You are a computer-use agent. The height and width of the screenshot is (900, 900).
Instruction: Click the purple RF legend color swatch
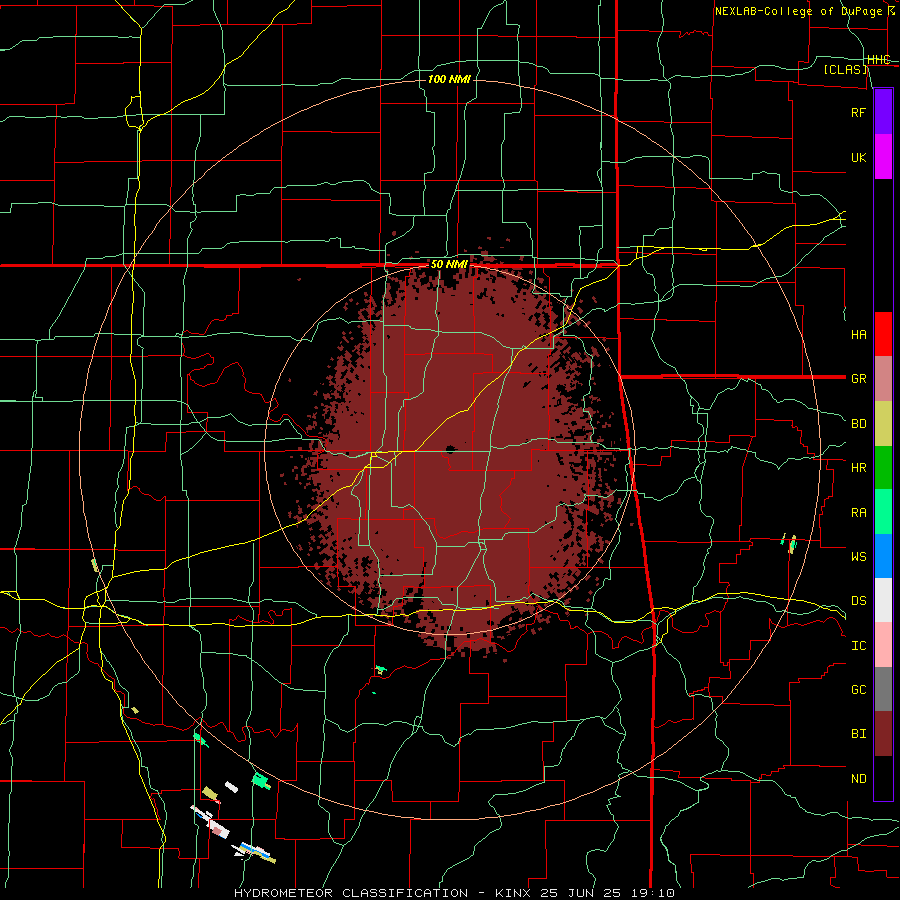pyautogui.click(x=883, y=112)
